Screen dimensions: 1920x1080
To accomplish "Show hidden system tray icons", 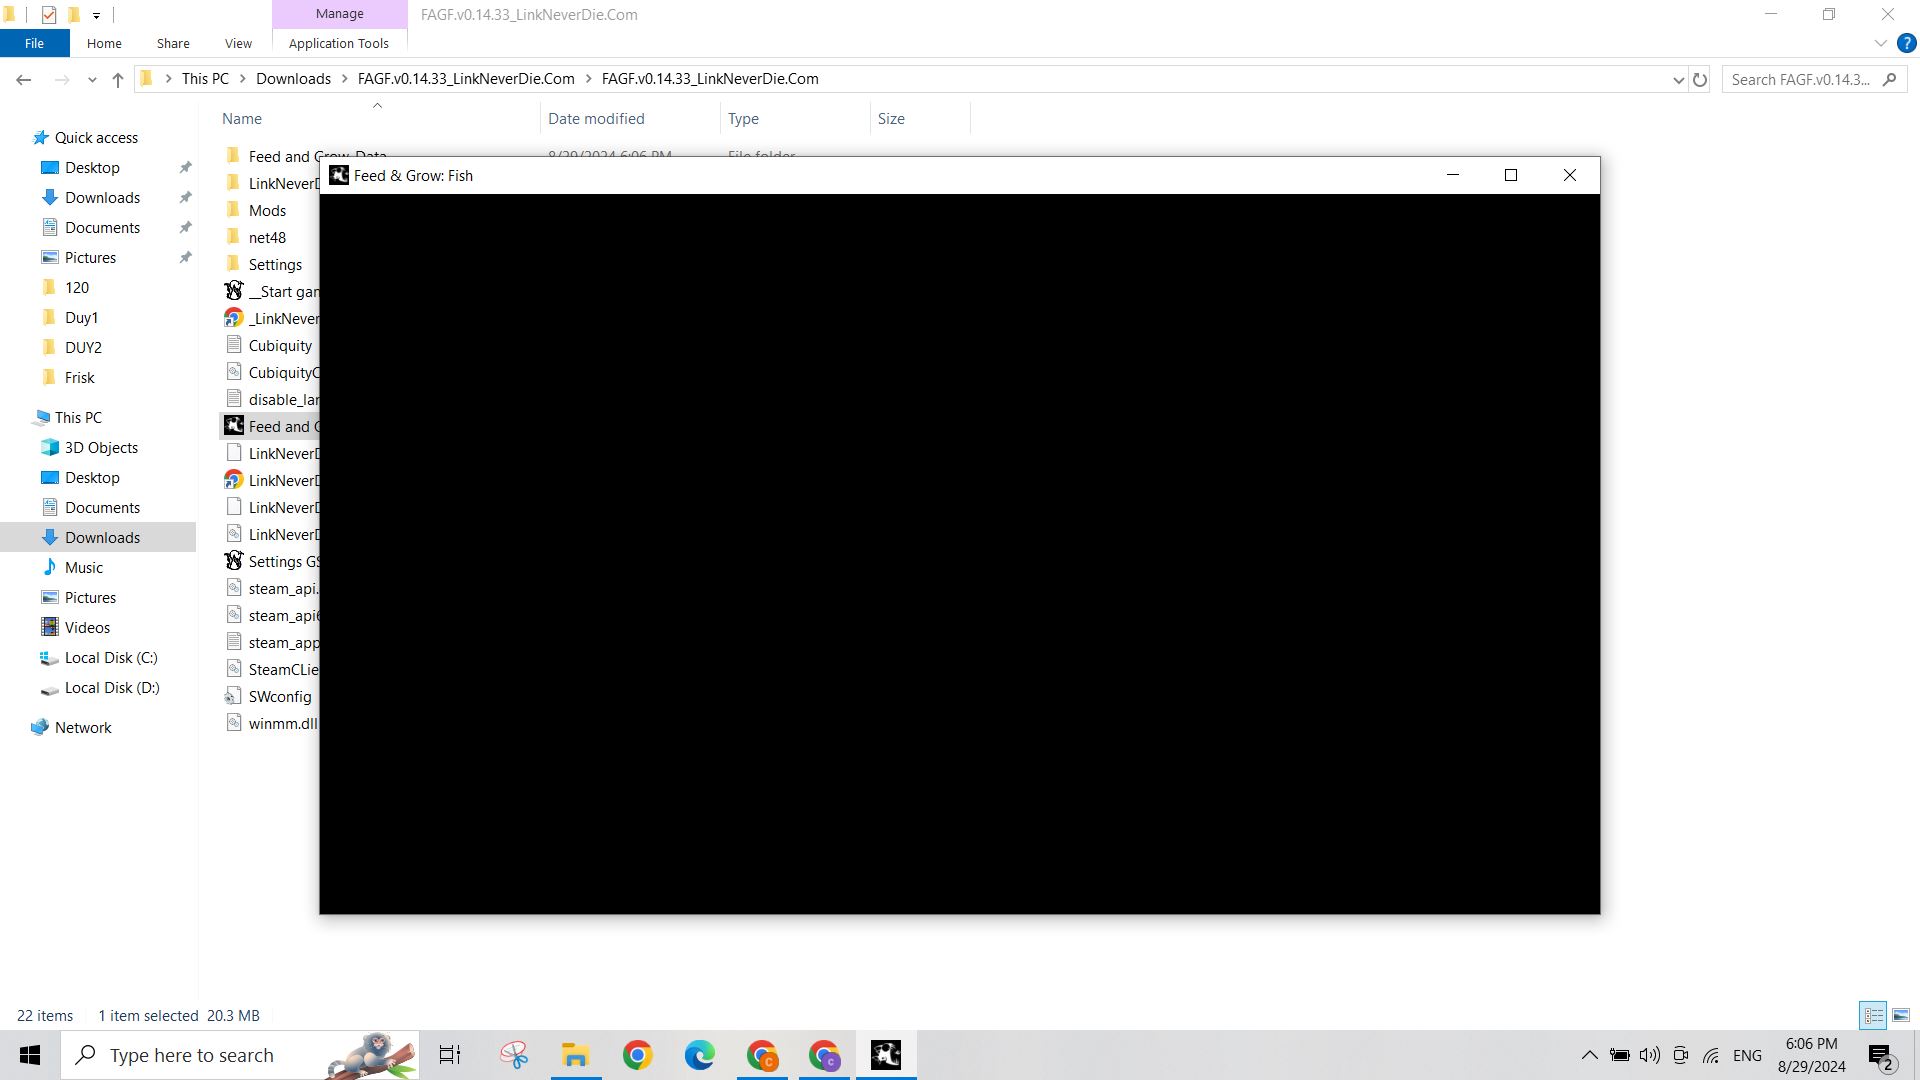I will (x=1588, y=1055).
